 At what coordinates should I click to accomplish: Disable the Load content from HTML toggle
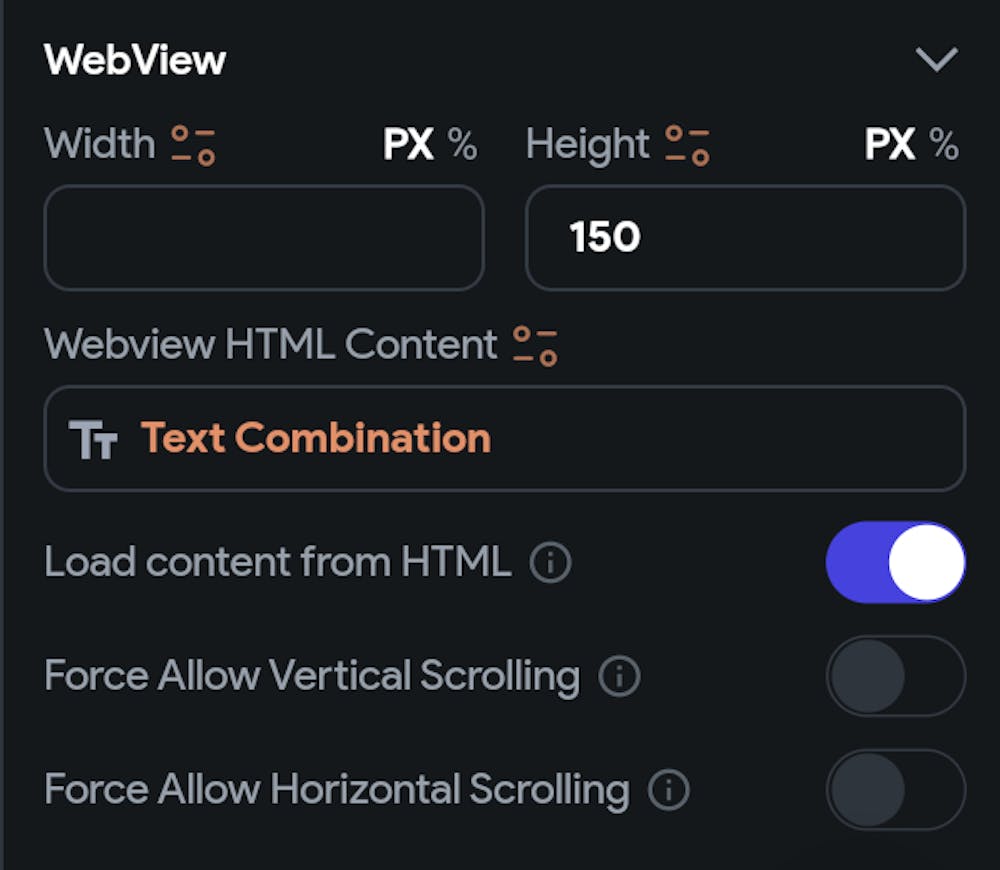coord(895,562)
